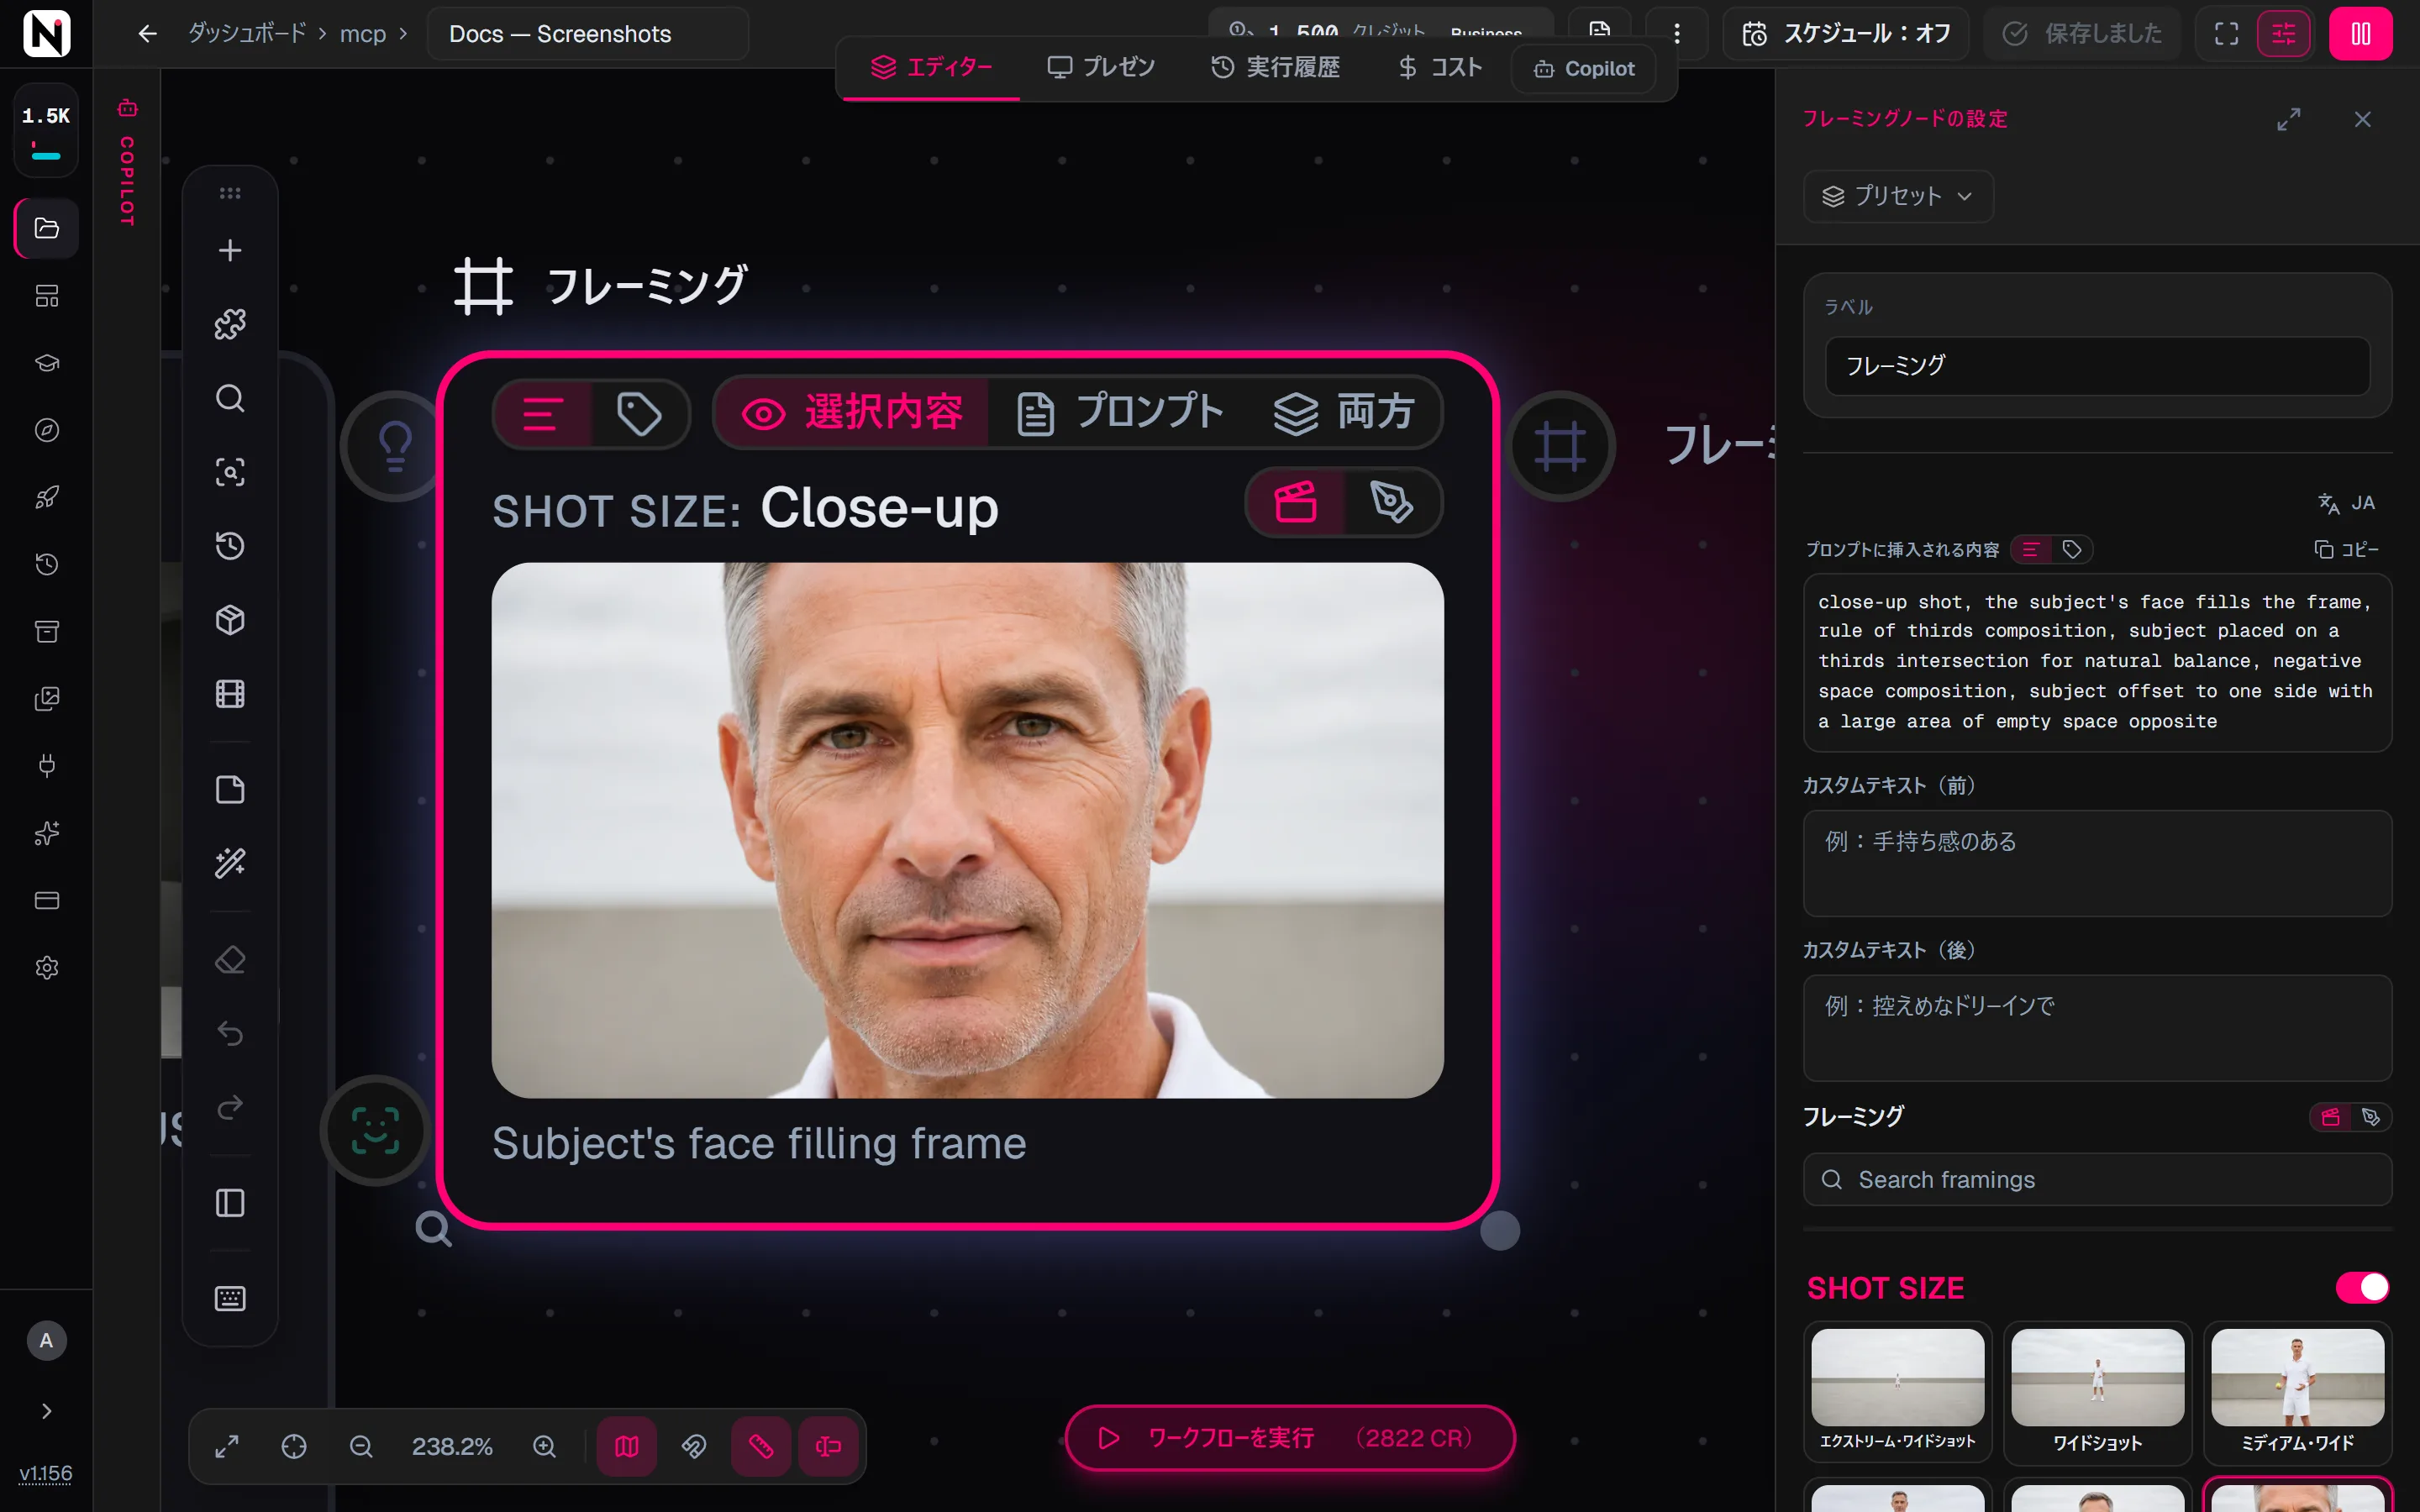Expand the settings panel with arrows icon
The image size is (2420, 1512).
(2288, 119)
